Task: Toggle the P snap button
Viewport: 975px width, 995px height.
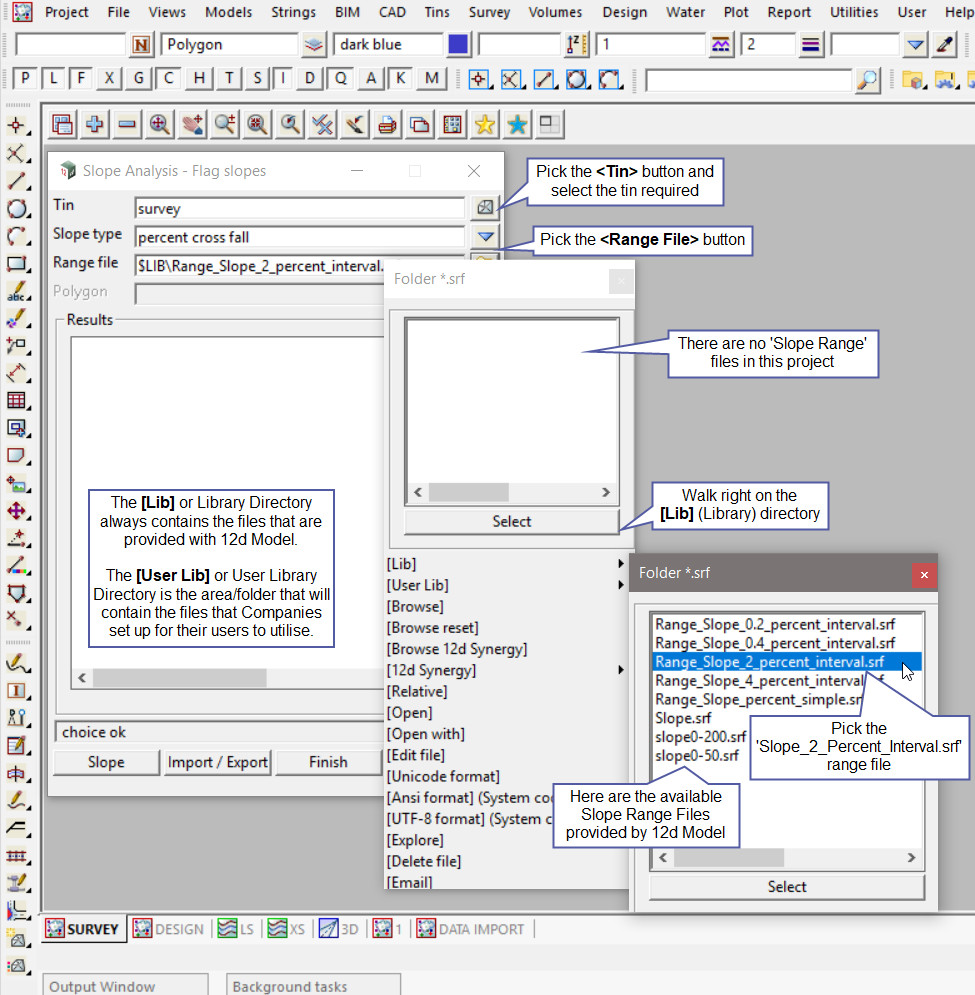Action: (25, 79)
